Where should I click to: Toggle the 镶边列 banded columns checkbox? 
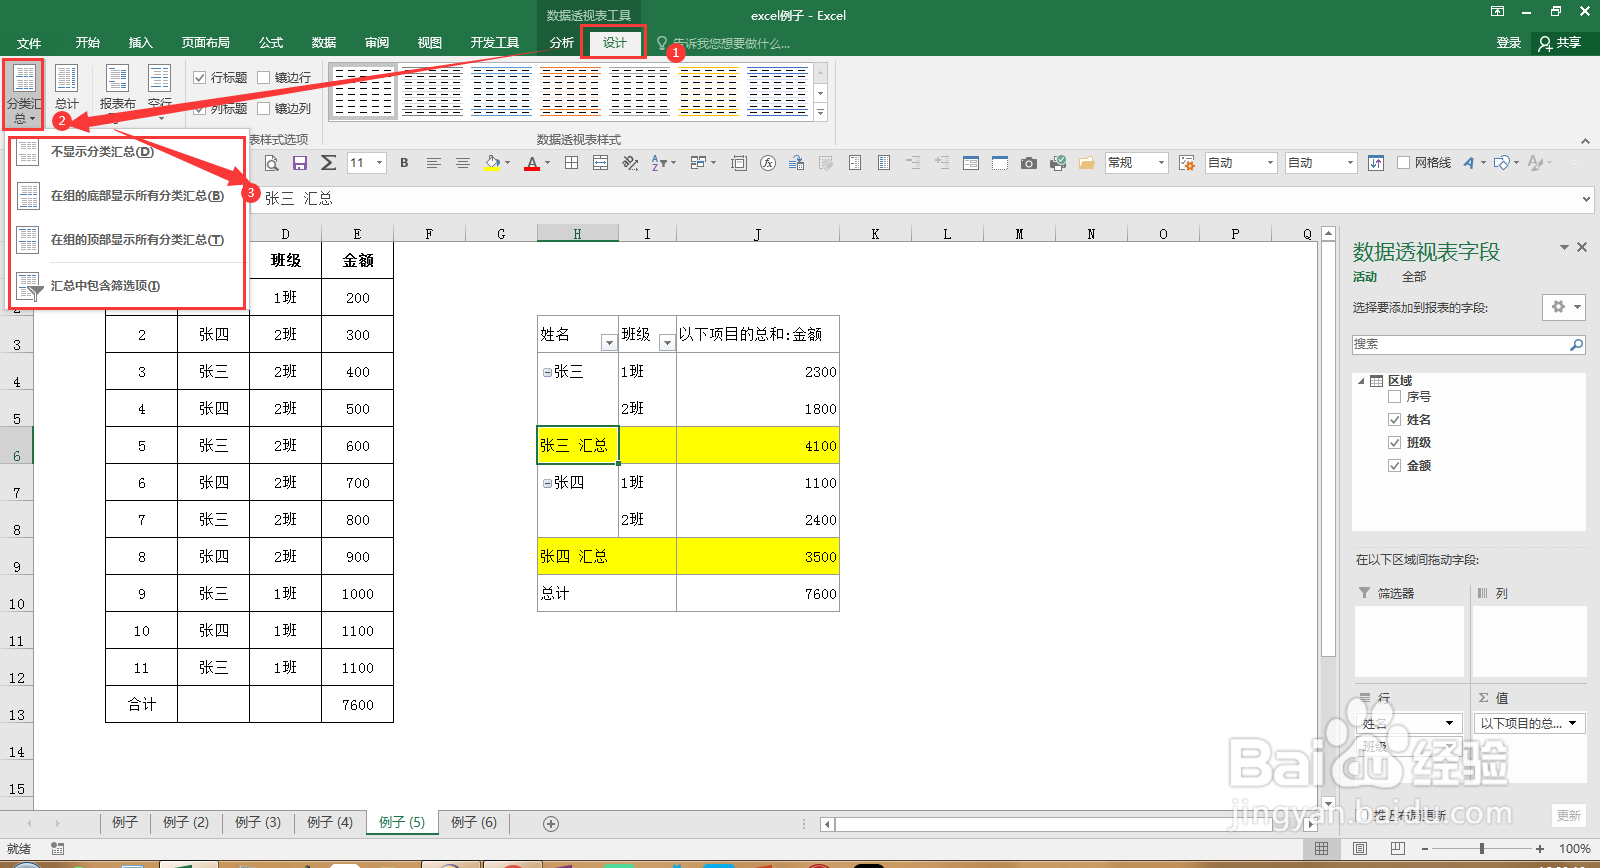point(264,108)
